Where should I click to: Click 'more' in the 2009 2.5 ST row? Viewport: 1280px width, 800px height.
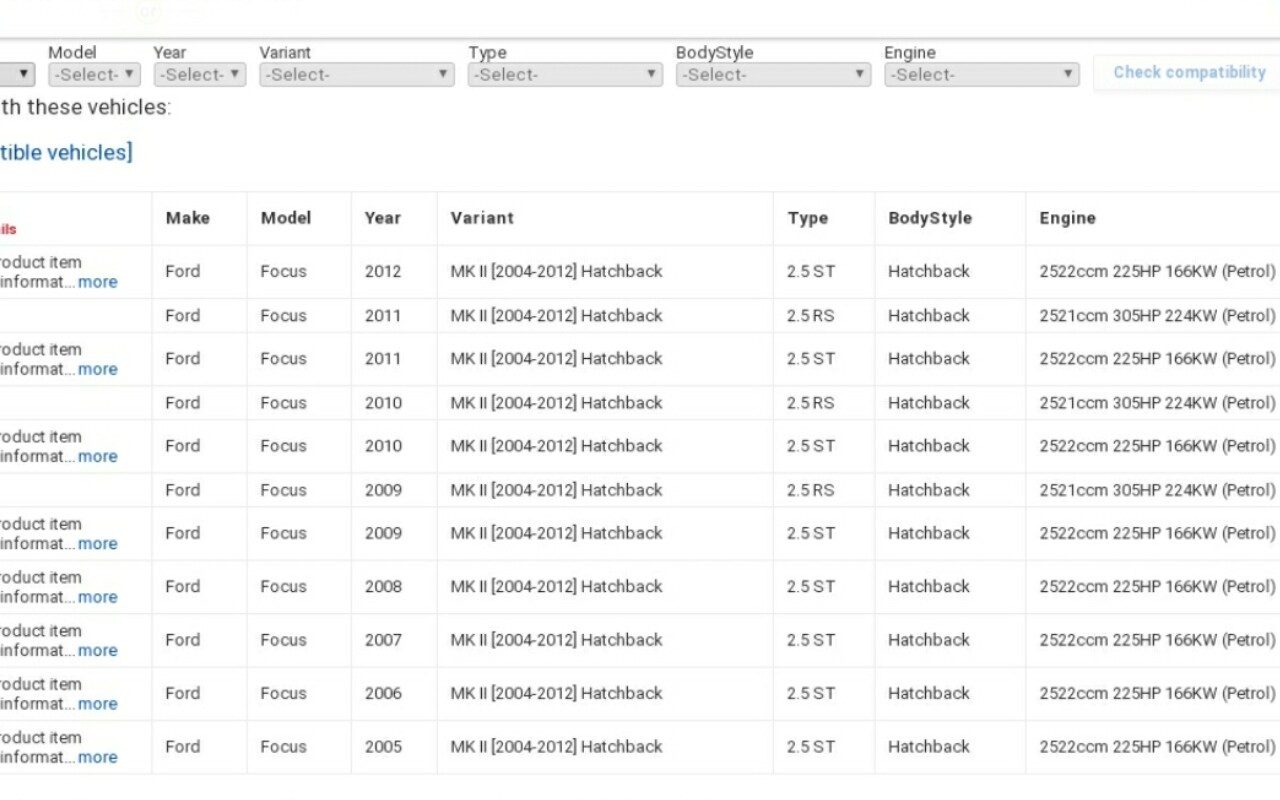pyautogui.click(x=98, y=544)
